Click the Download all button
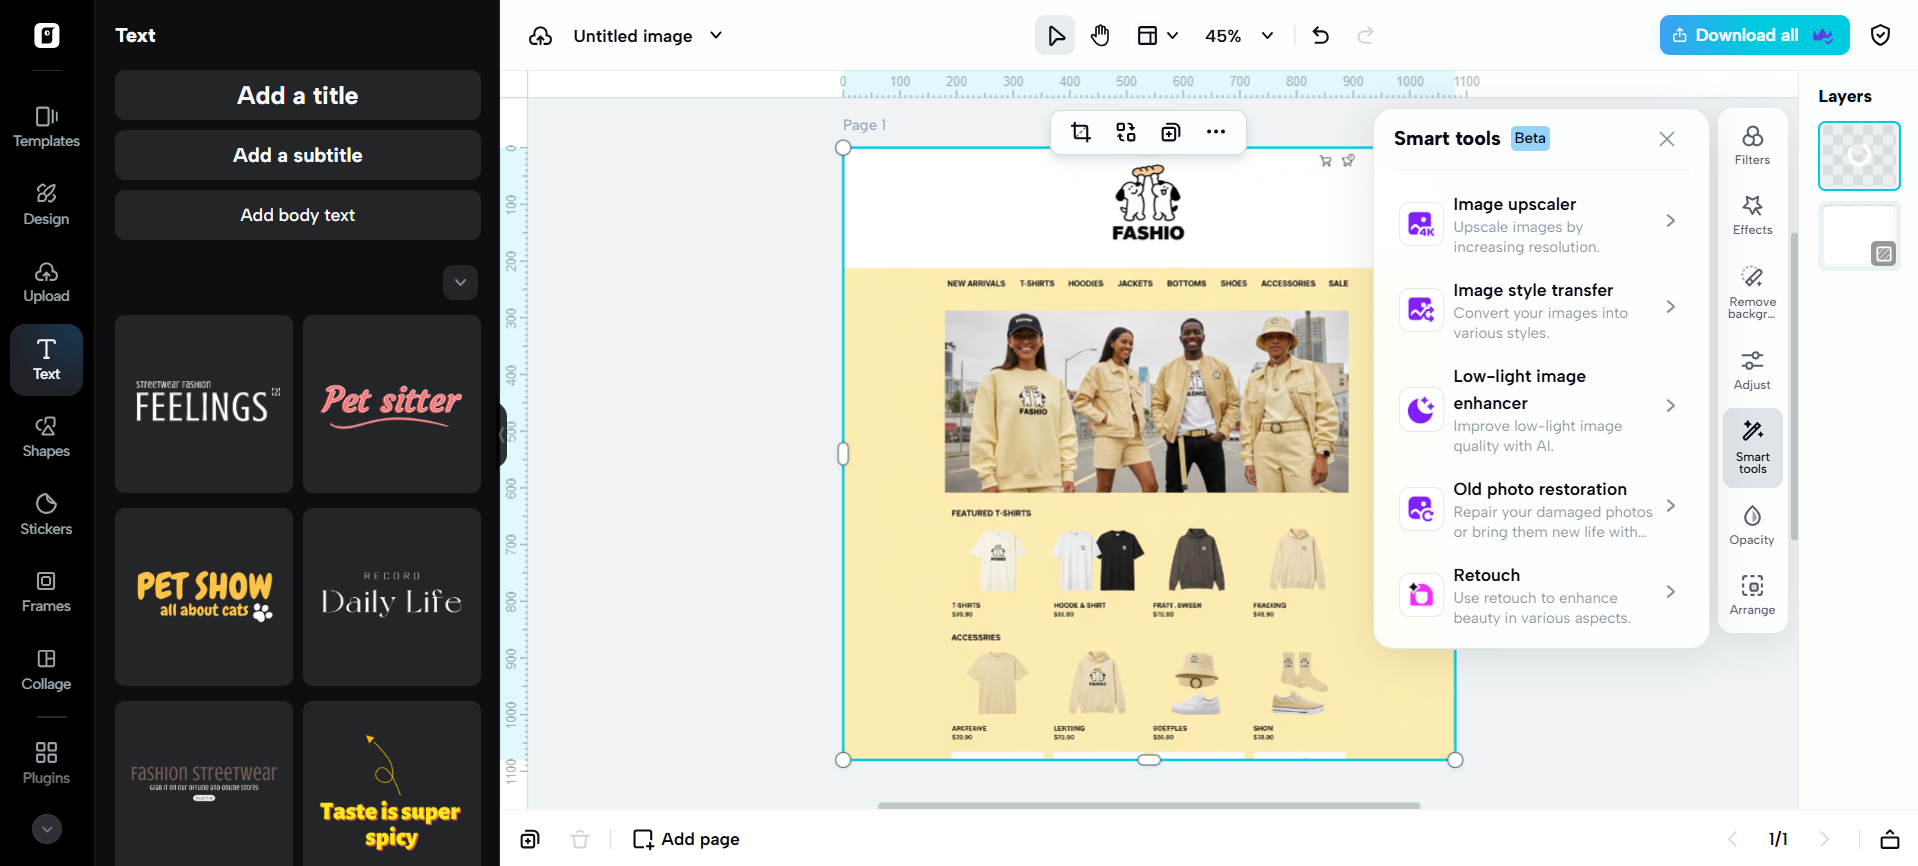The width and height of the screenshot is (1918, 866). click(x=1753, y=35)
